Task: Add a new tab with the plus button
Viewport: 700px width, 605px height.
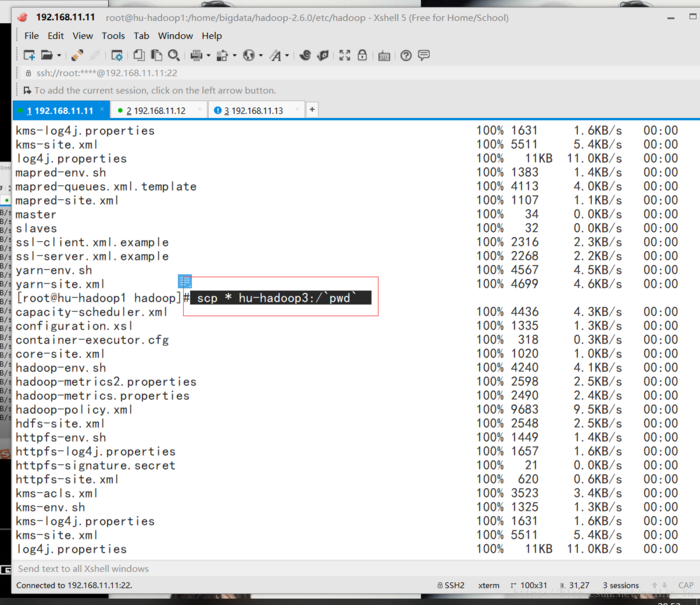Action: [312, 109]
